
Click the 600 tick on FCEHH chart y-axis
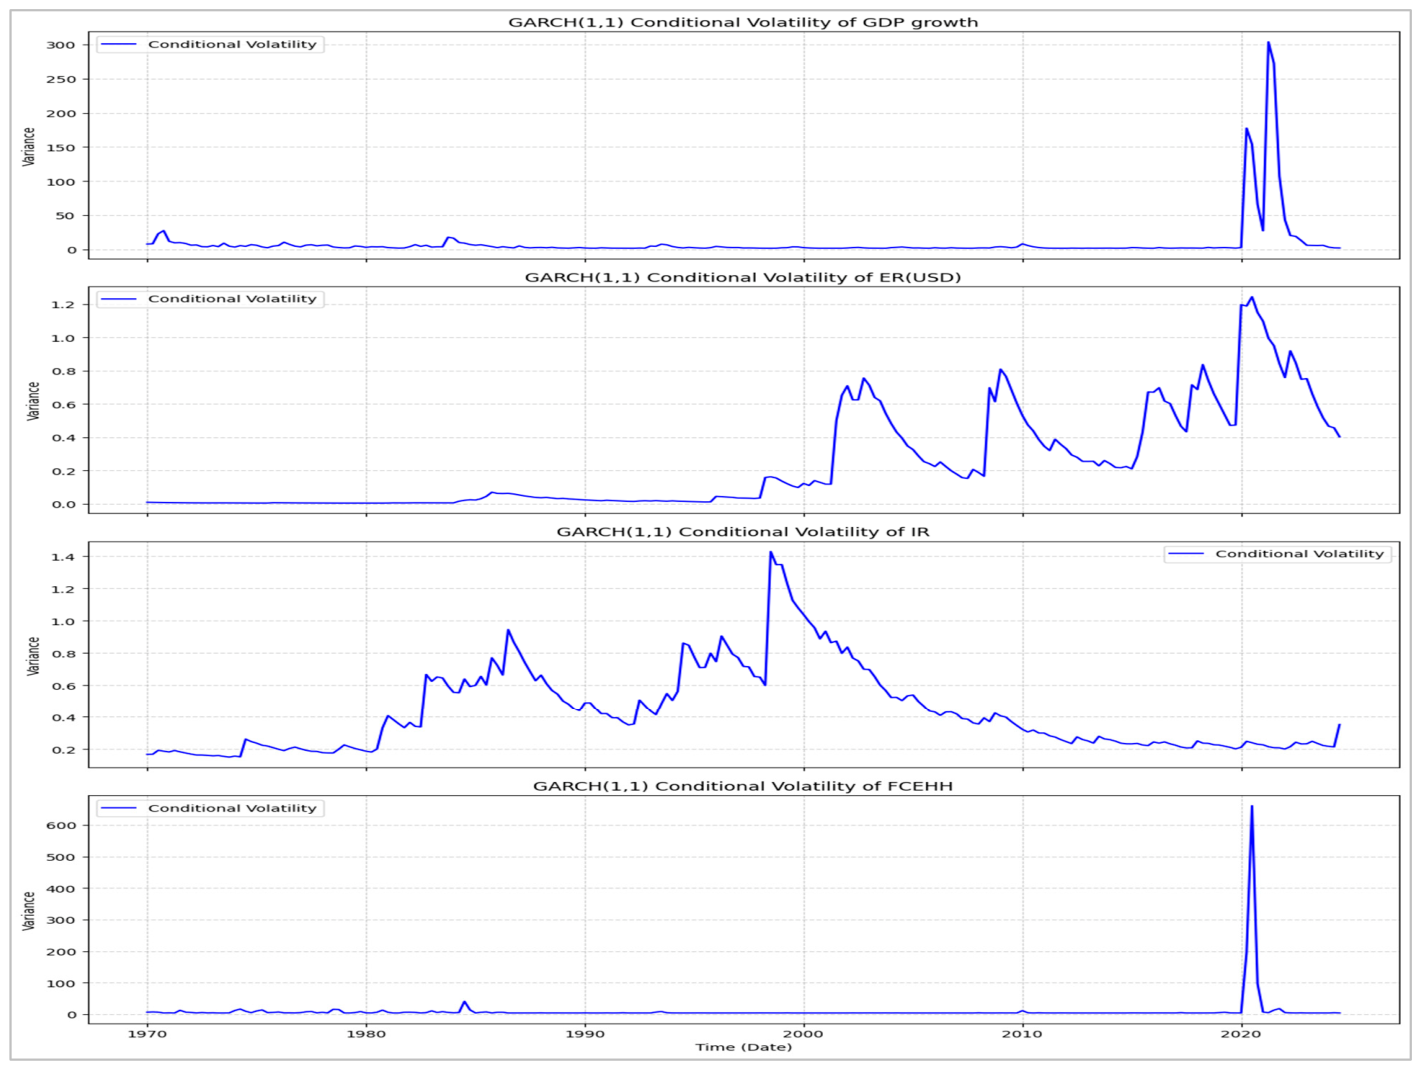(61, 825)
